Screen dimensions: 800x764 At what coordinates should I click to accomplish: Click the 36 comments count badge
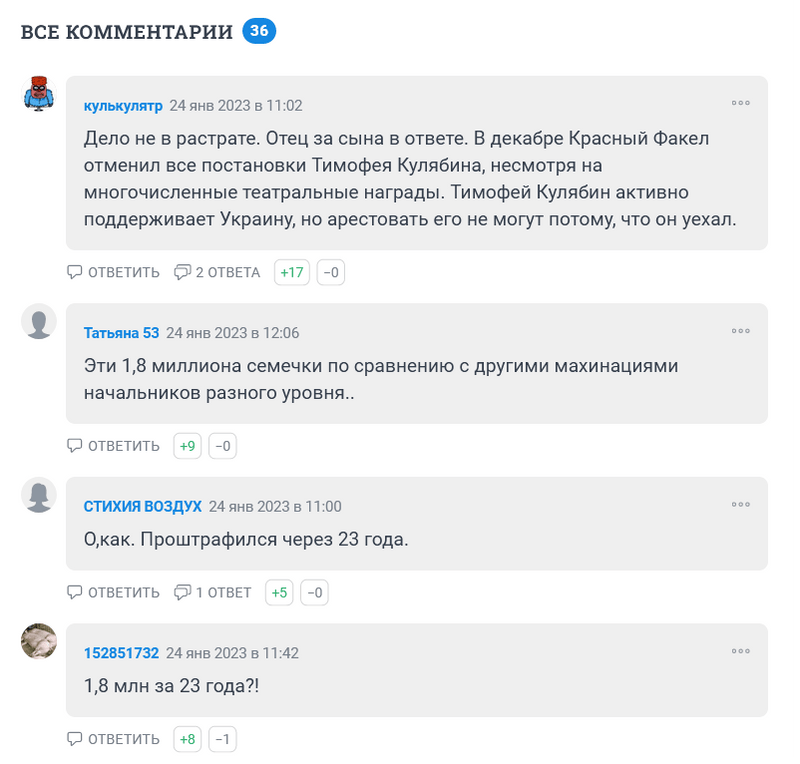pos(259,31)
